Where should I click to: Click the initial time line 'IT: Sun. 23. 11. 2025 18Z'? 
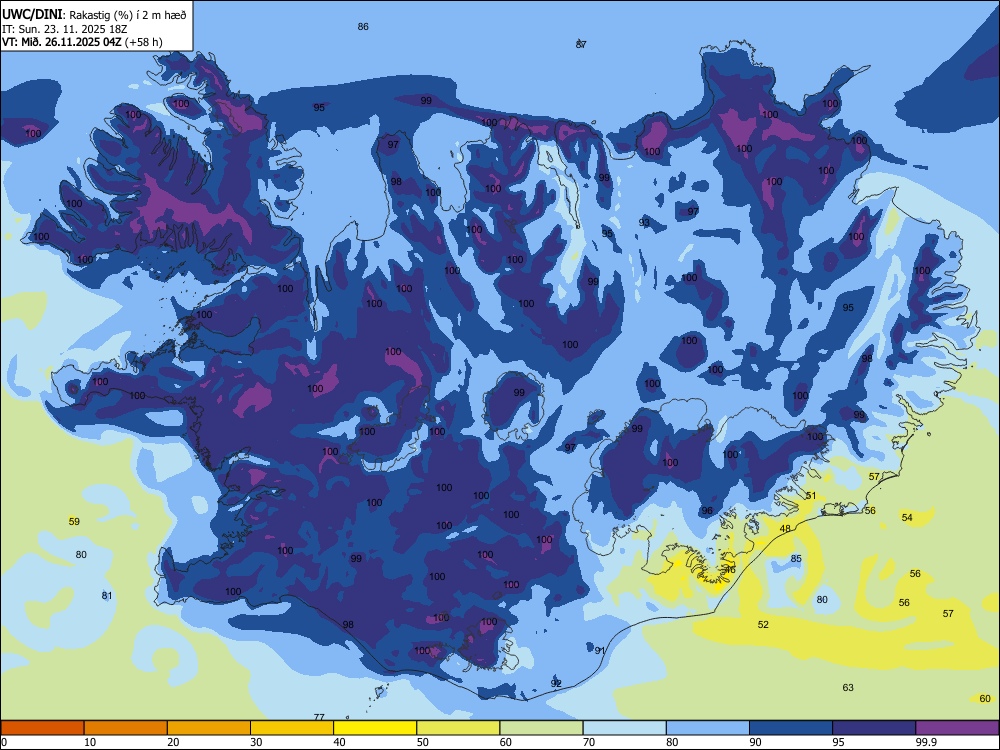click(64, 29)
